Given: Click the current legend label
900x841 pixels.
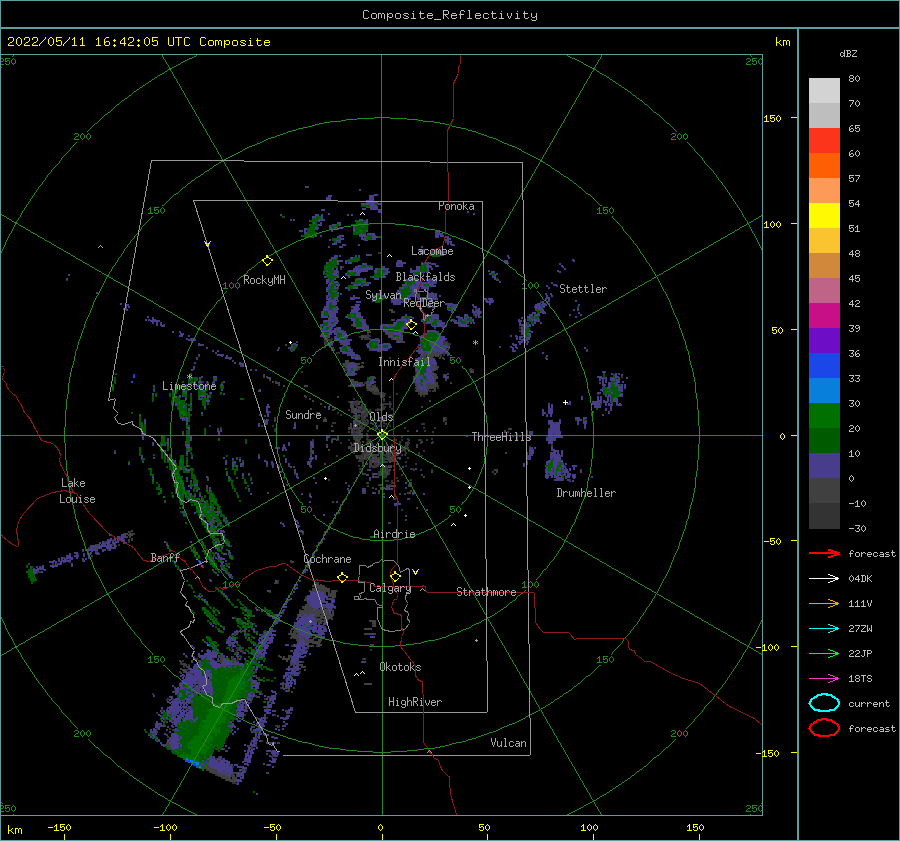Looking at the screenshot, I should point(869,703).
